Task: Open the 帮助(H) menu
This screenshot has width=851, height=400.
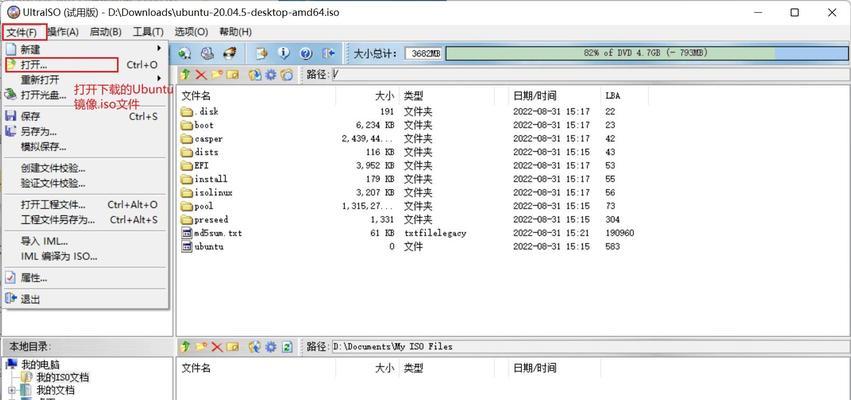Action: (x=236, y=32)
